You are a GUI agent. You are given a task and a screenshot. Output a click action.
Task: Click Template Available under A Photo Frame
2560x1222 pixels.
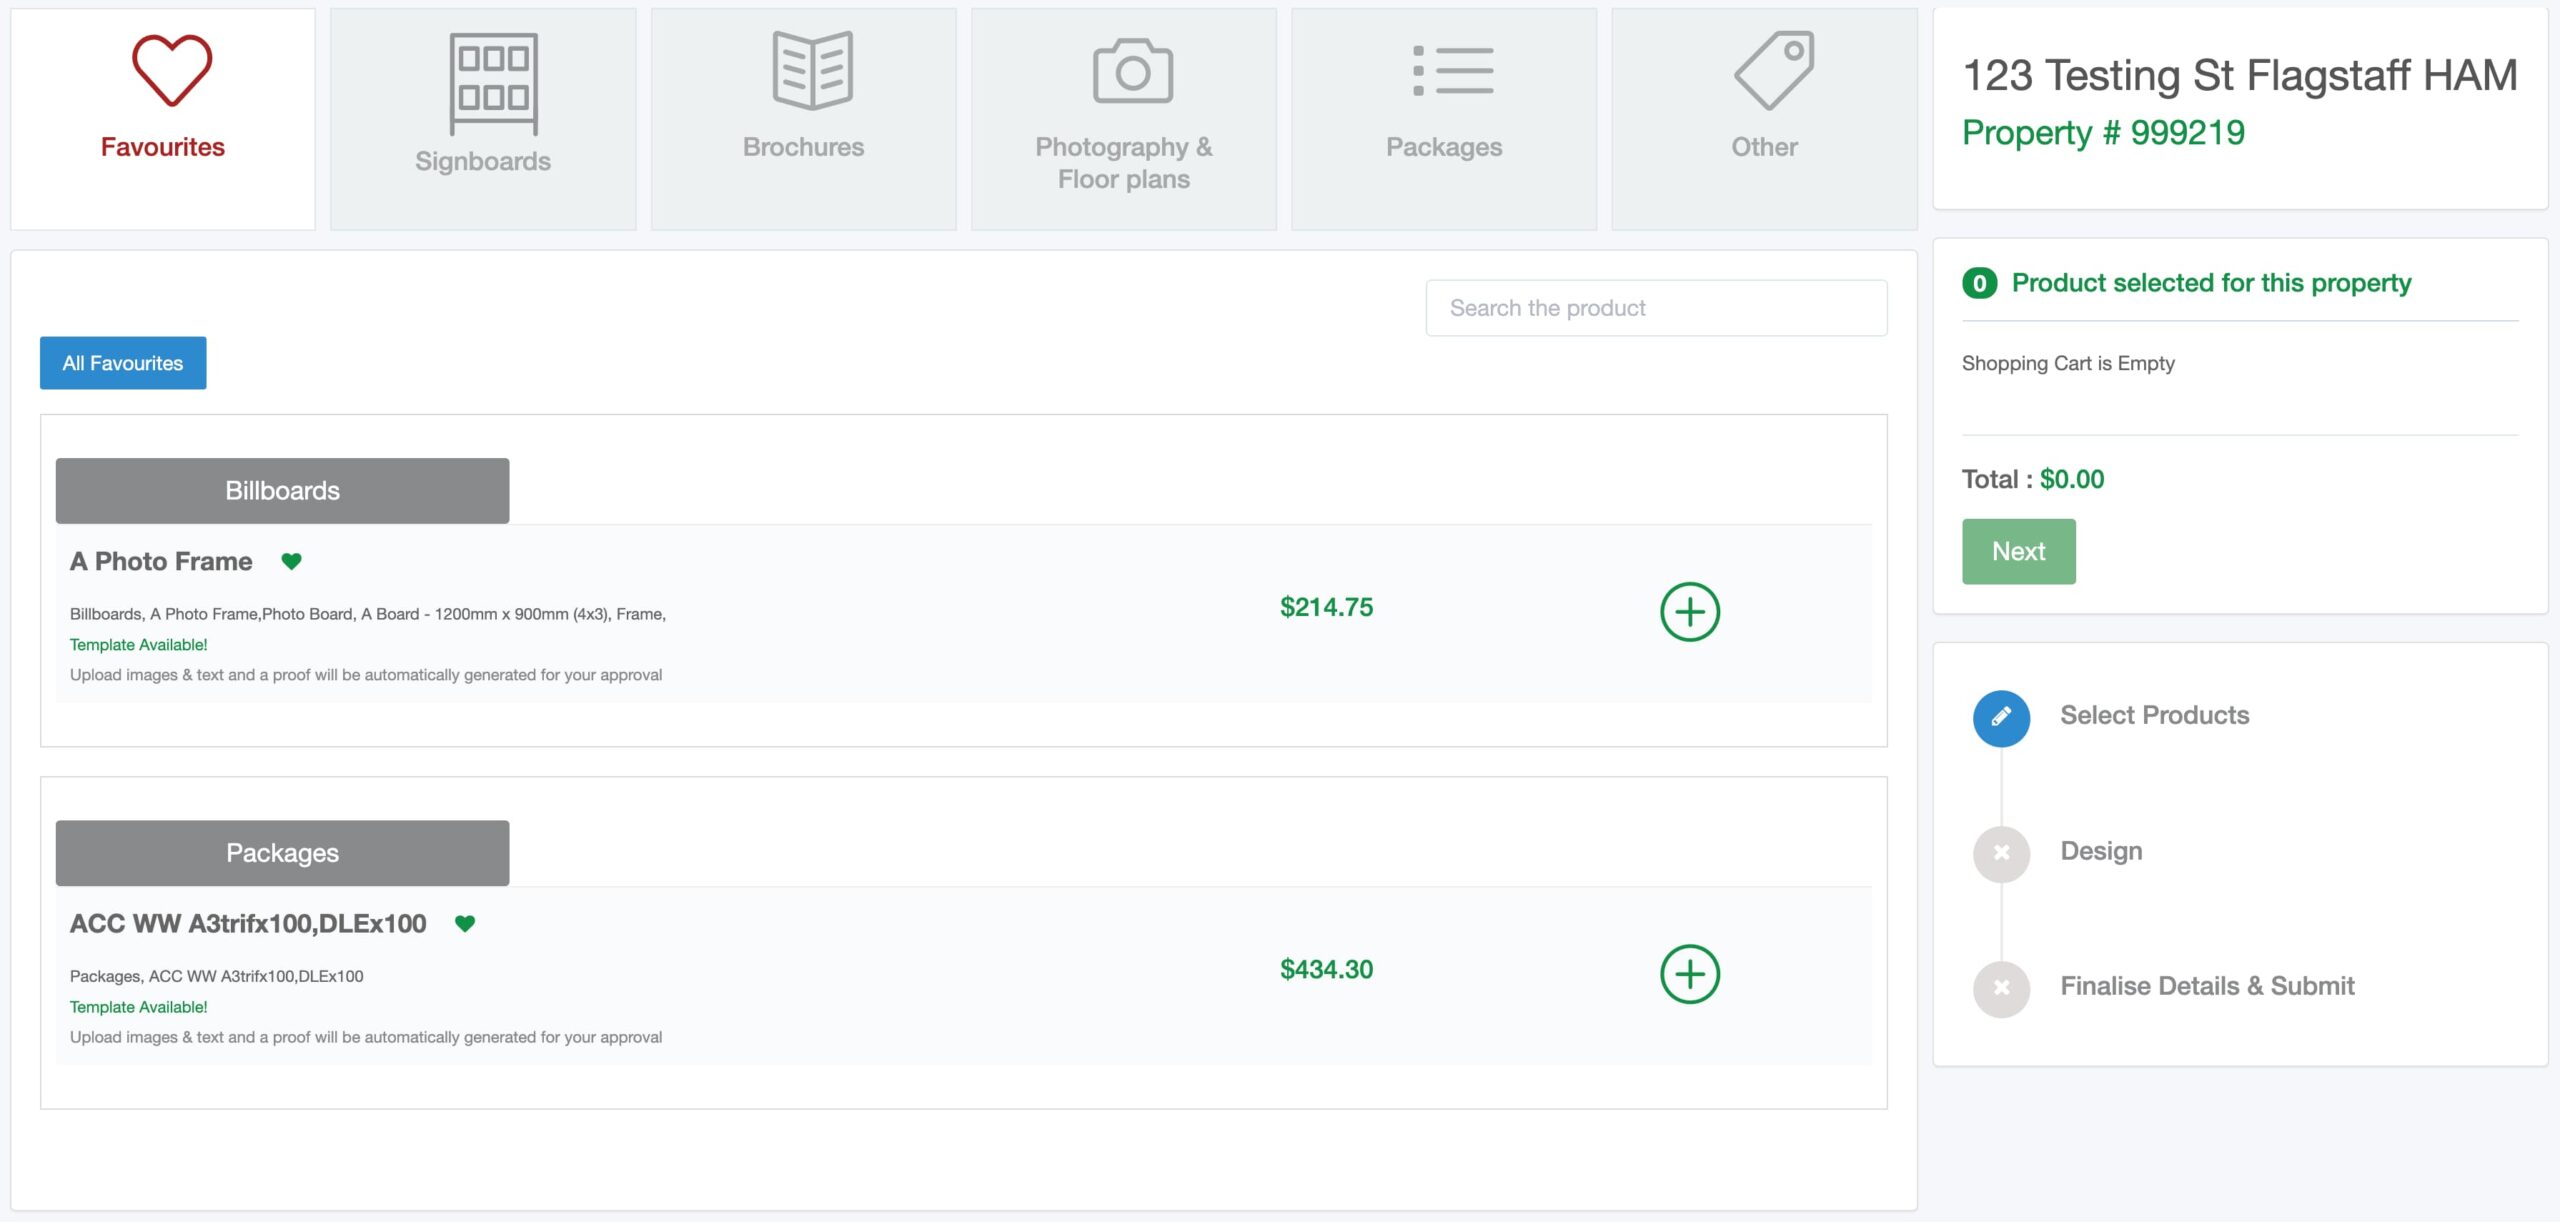click(139, 645)
